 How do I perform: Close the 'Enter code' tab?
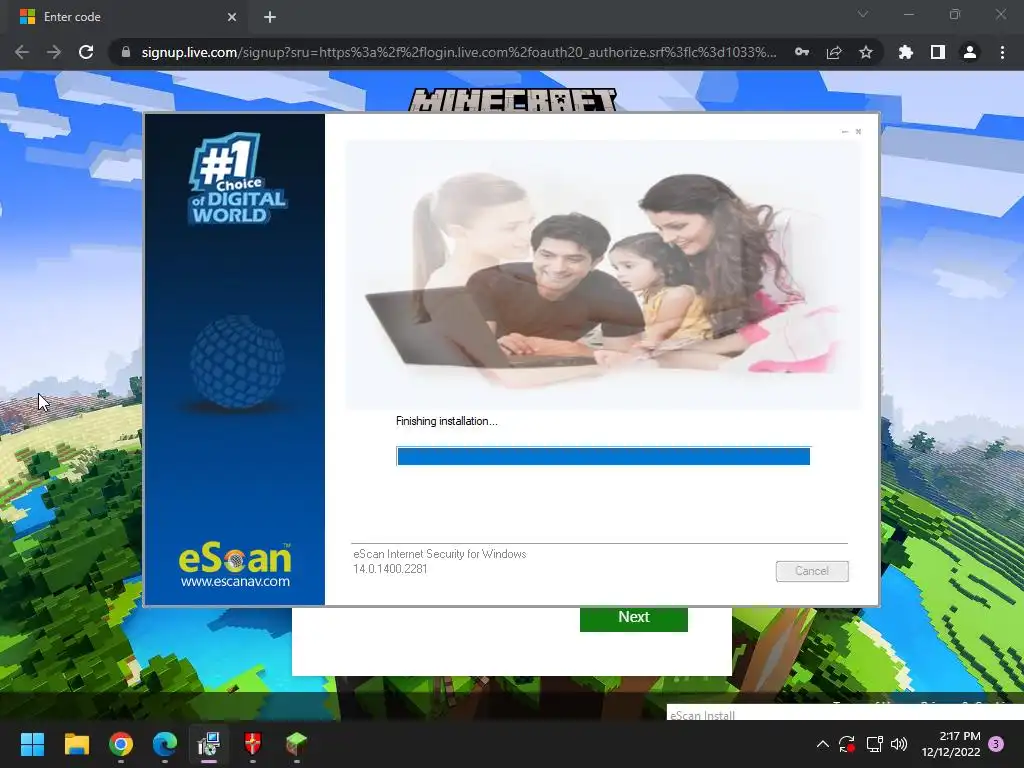(x=232, y=17)
